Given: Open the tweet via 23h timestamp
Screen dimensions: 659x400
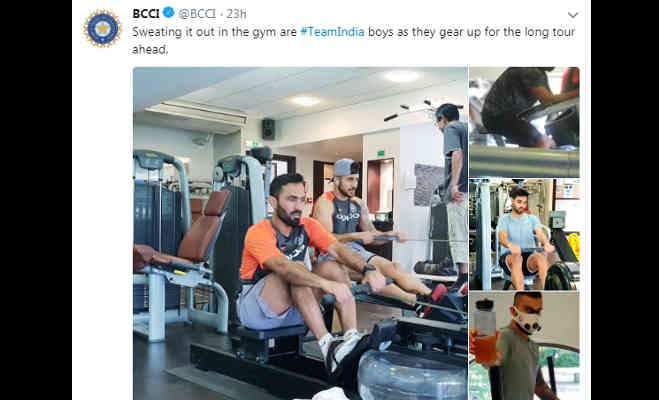Looking at the screenshot, I should (236, 13).
